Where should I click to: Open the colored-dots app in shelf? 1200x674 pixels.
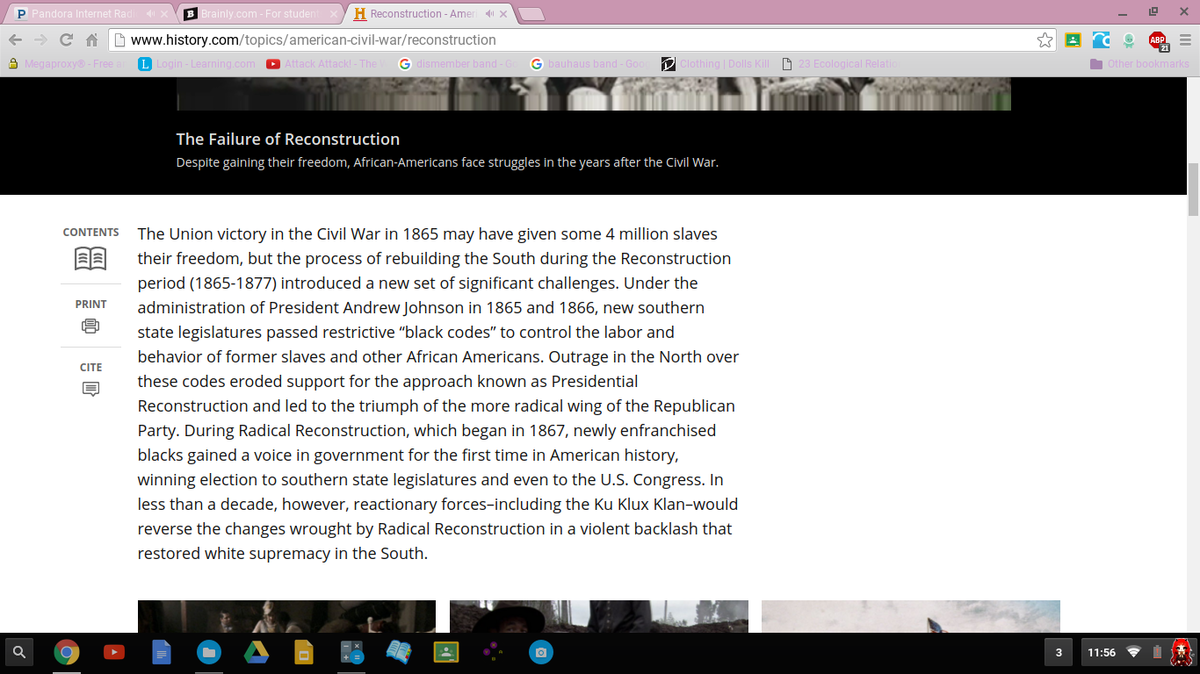494,652
